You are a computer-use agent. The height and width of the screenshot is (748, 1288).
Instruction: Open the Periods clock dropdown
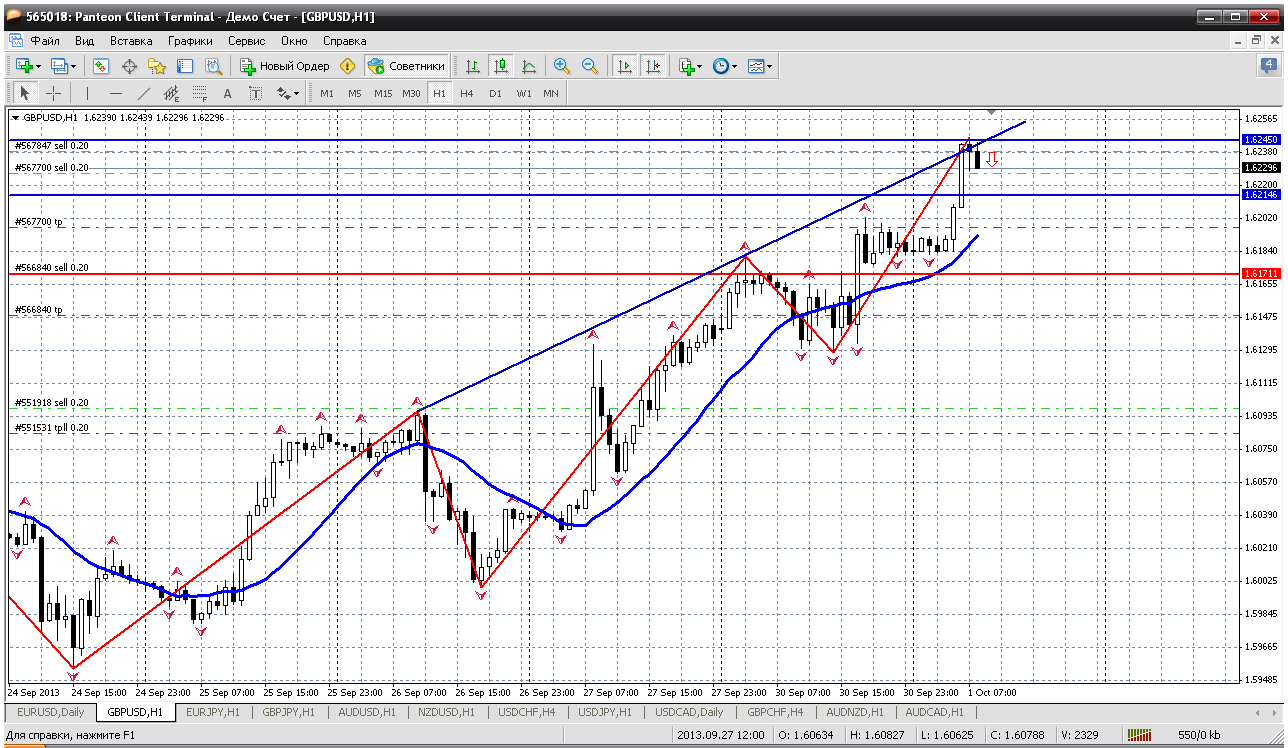725,66
